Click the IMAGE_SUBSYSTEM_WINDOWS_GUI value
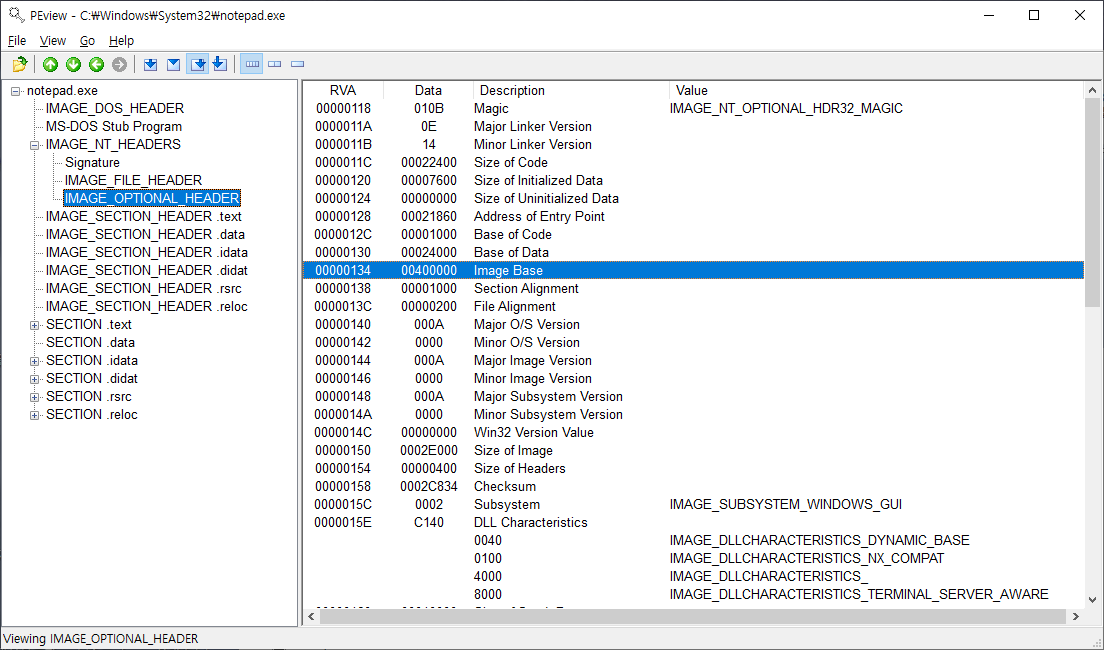The height and width of the screenshot is (650, 1104). pos(786,504)
